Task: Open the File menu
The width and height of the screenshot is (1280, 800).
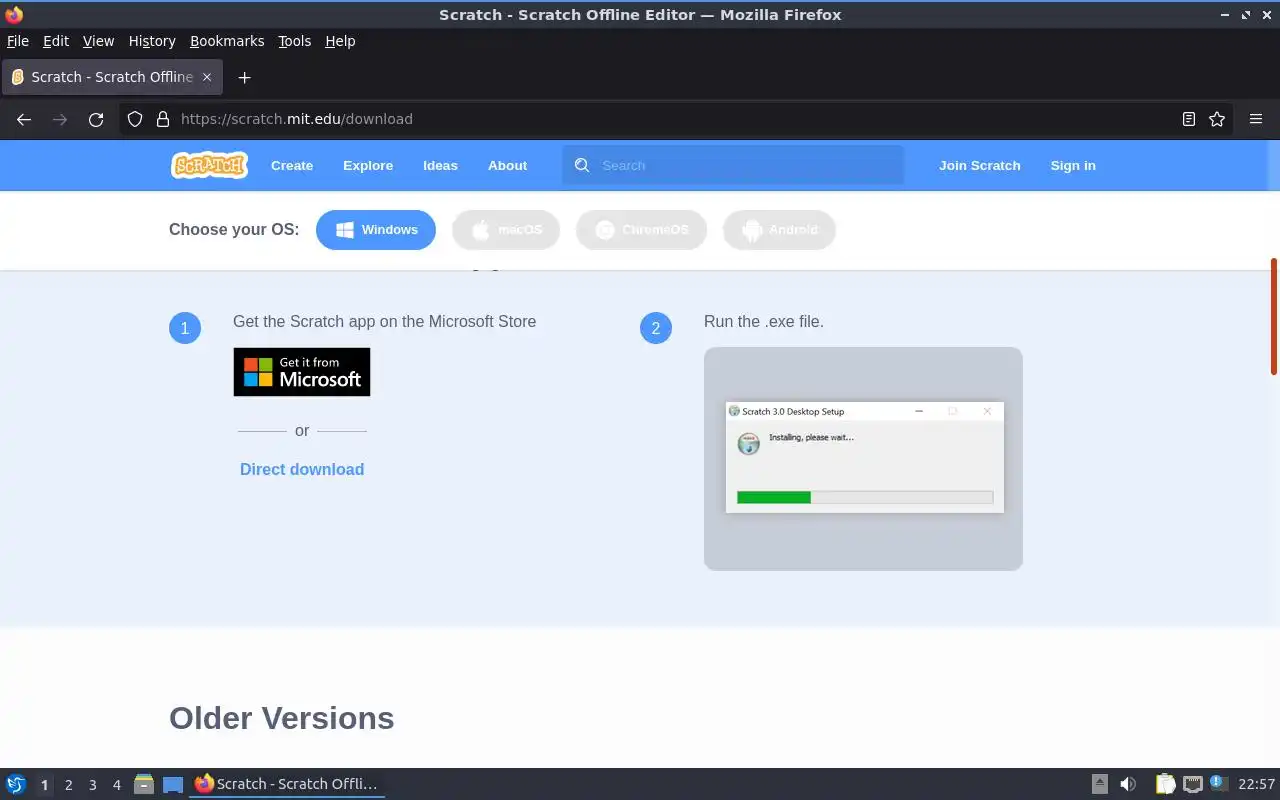Action: pos(18,41)
